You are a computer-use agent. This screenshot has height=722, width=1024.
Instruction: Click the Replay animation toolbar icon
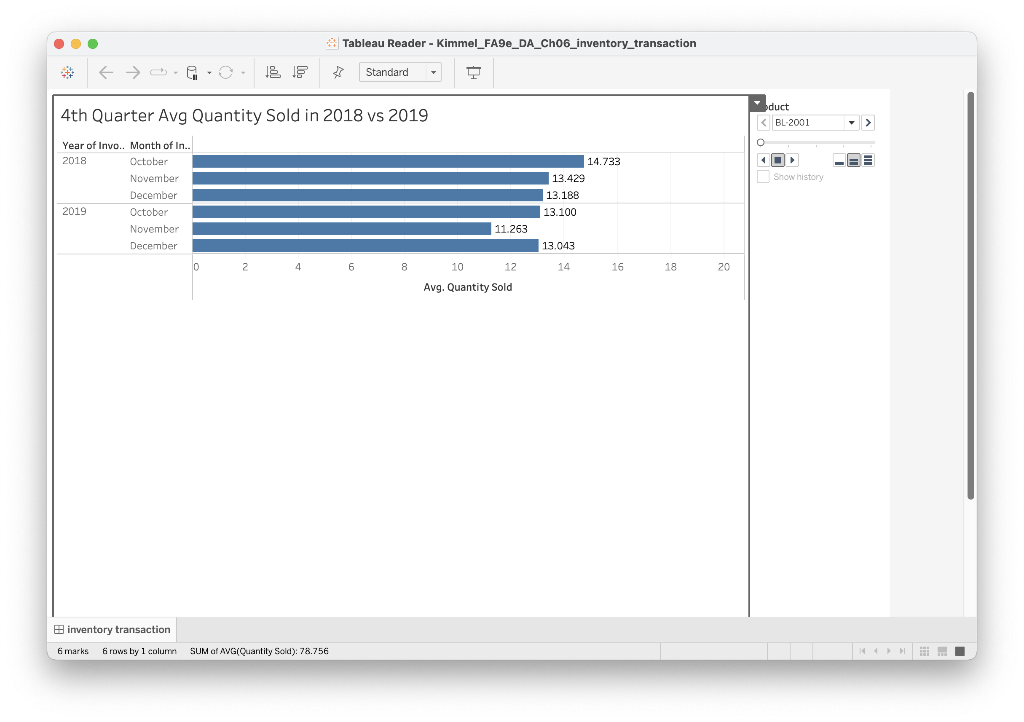coord(159,72)
